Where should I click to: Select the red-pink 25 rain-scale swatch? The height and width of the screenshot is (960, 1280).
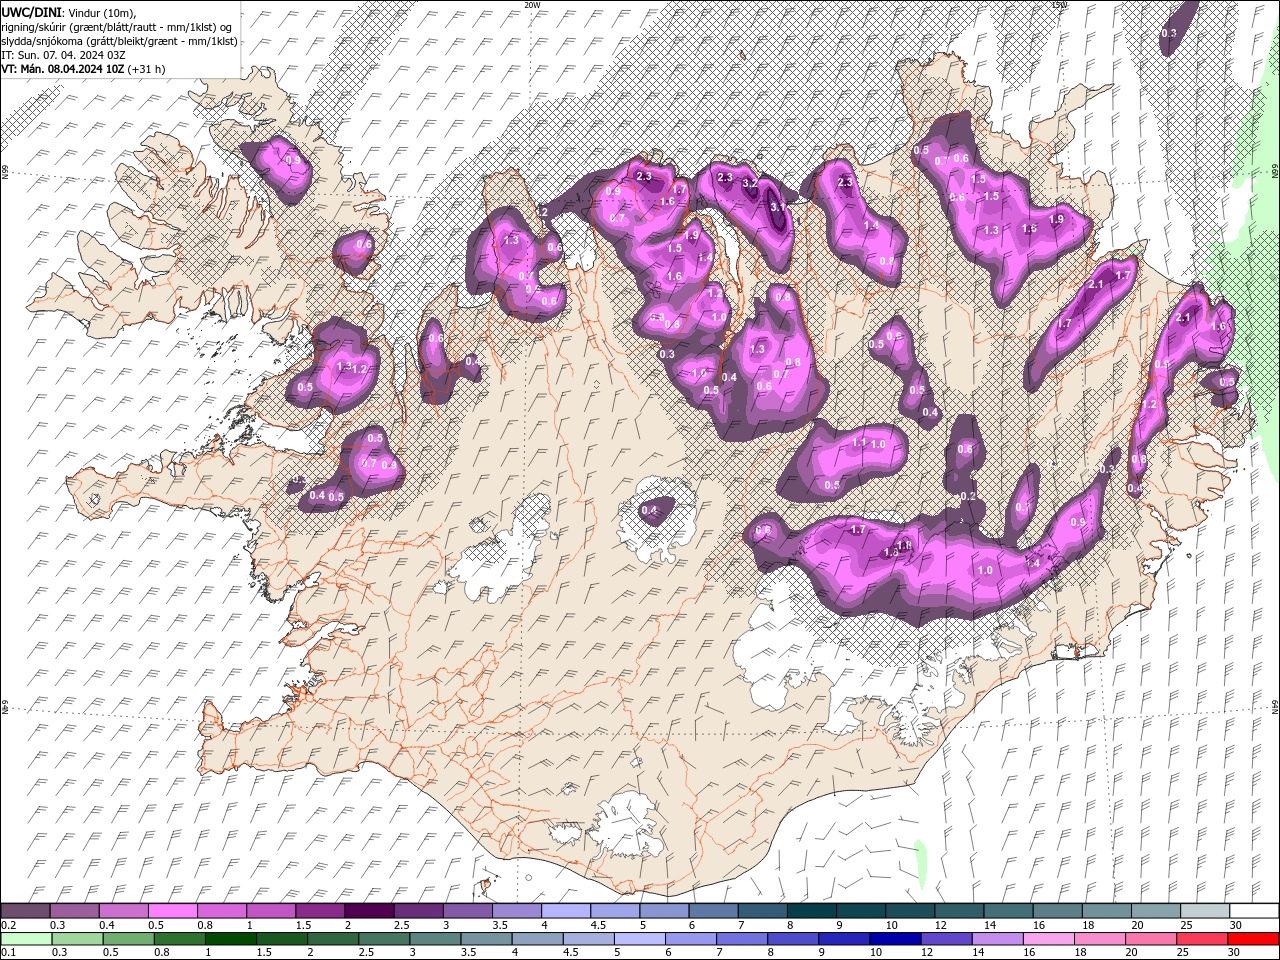pyautogui.click(x=1205, y=939)
